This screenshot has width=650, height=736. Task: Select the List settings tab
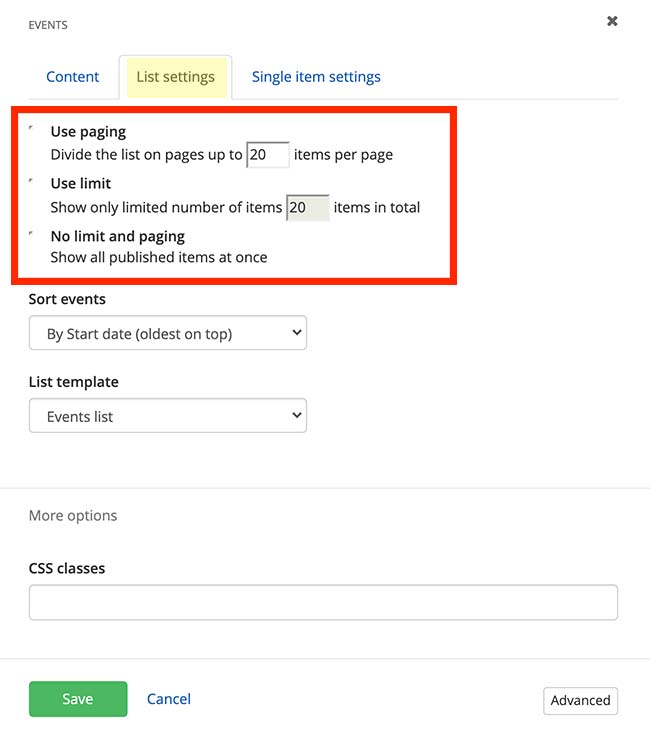click(175, 77)
